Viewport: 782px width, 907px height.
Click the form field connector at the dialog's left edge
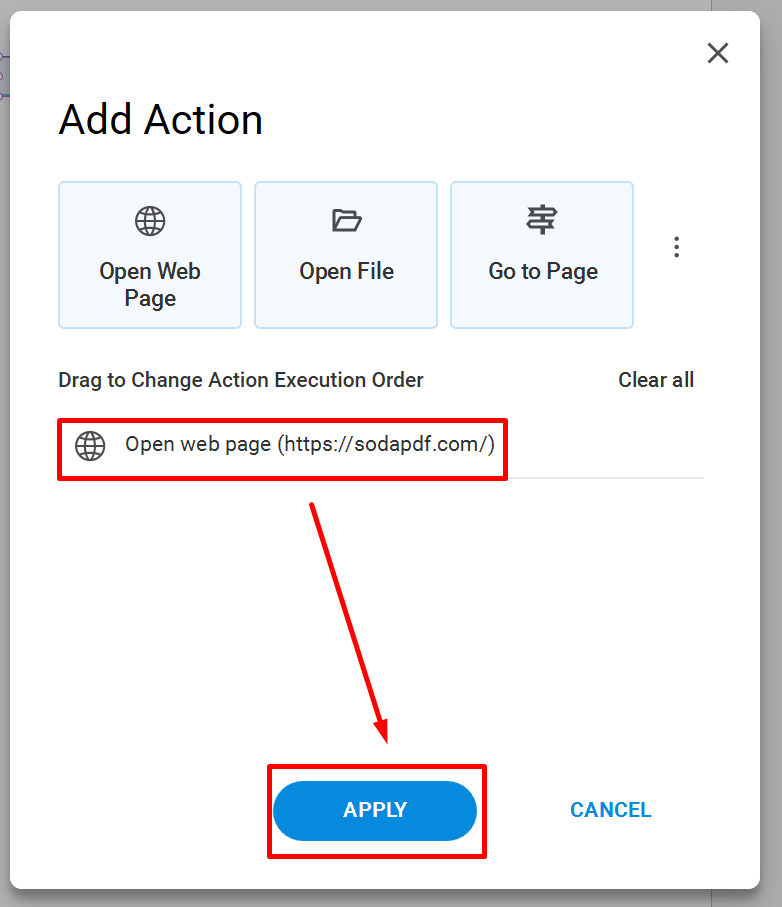coord(5,76)
